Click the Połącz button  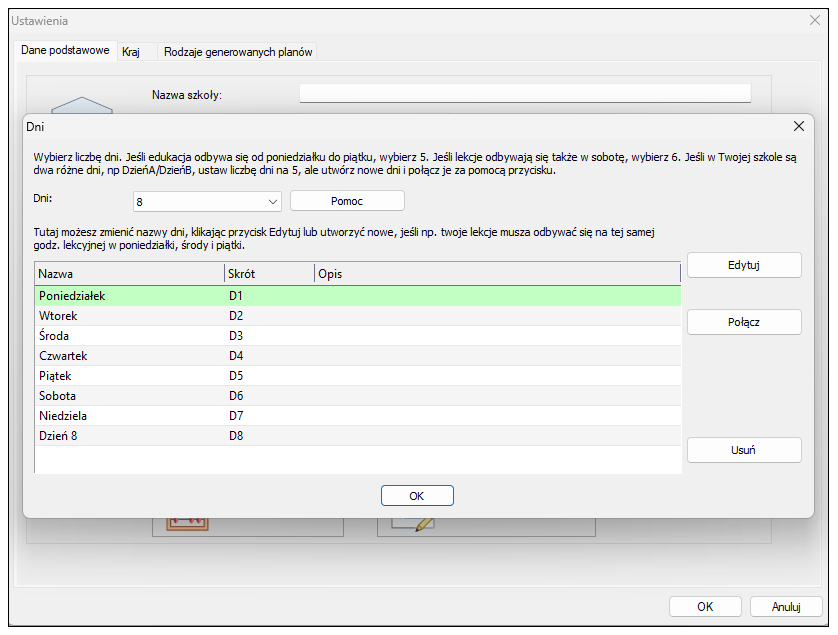pyautogui.click(x=744, y=322)
